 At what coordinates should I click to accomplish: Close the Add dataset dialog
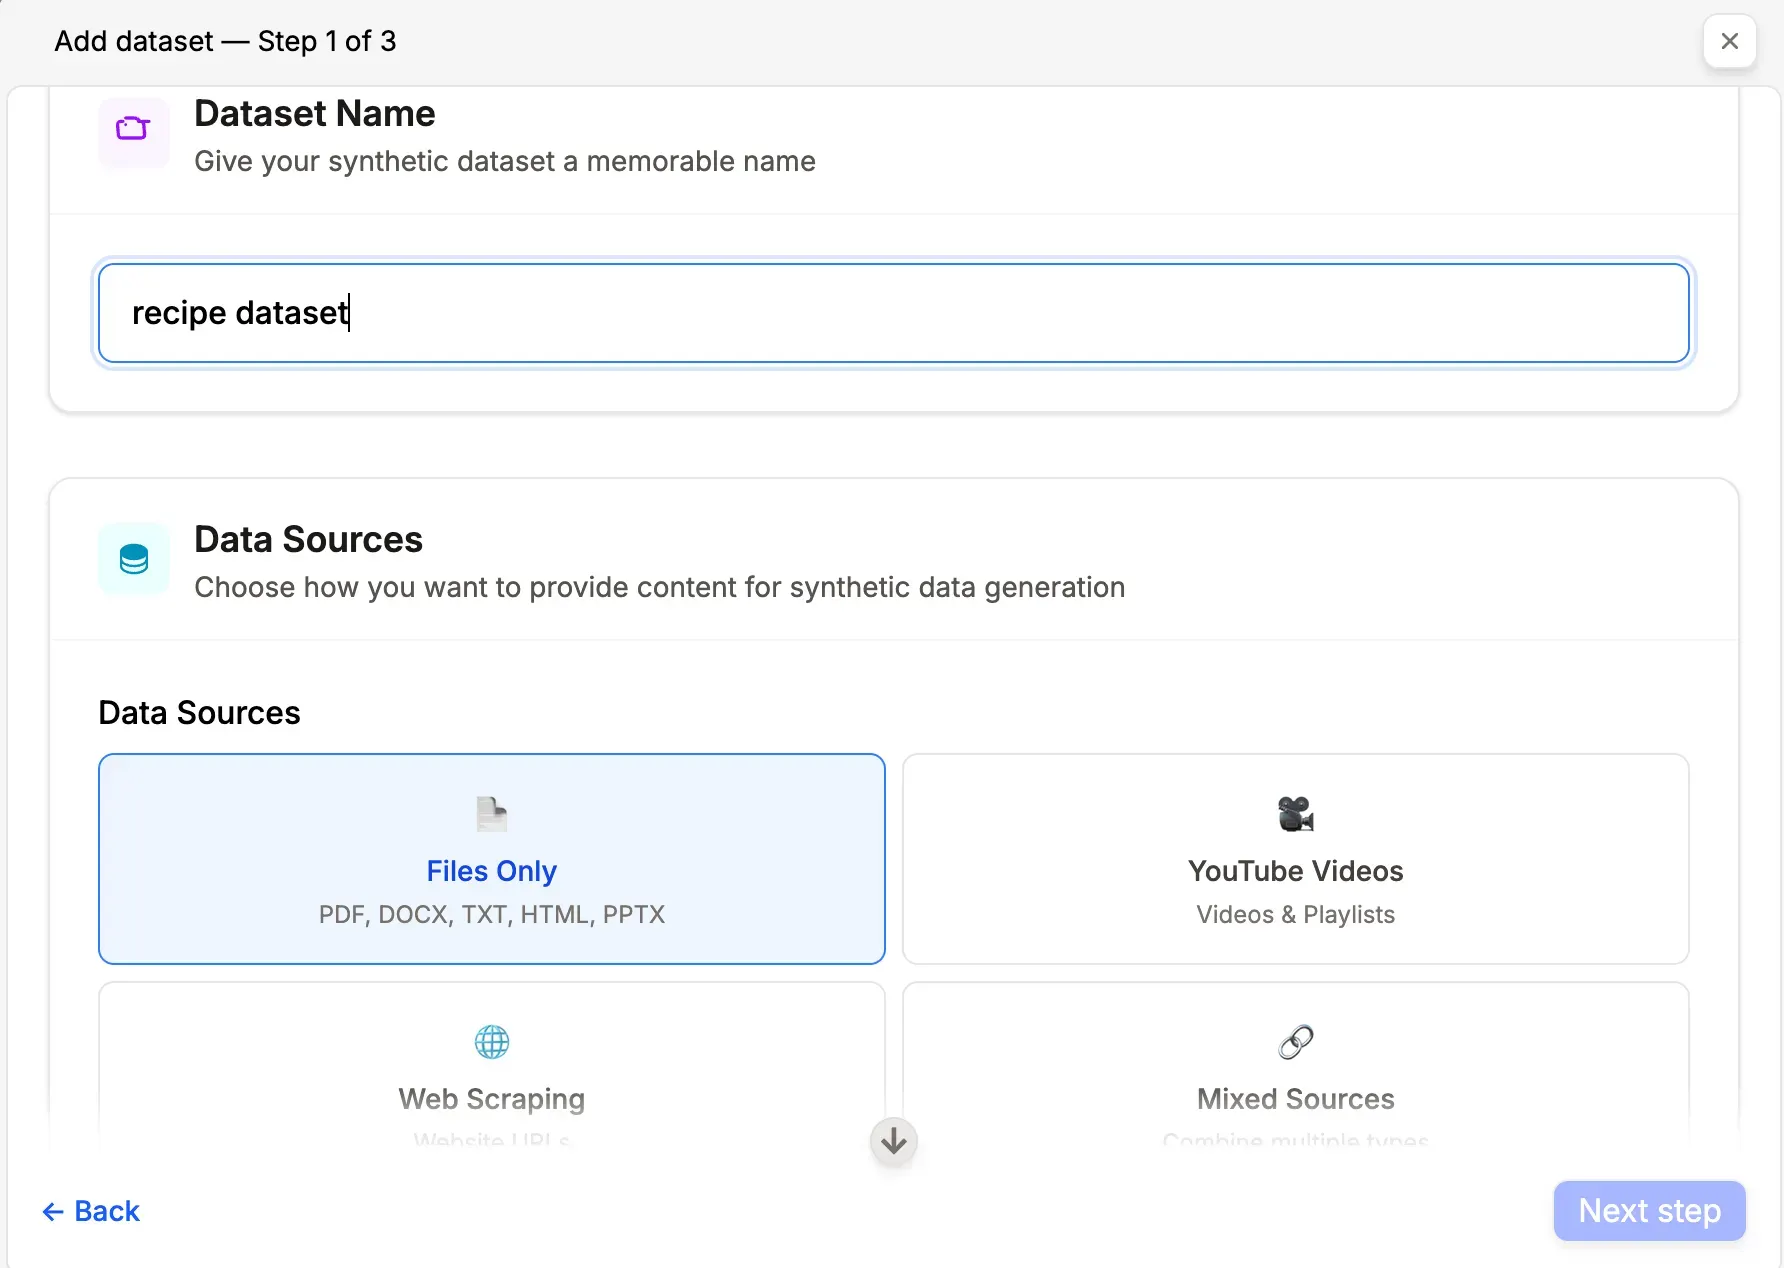(1729, 41)
